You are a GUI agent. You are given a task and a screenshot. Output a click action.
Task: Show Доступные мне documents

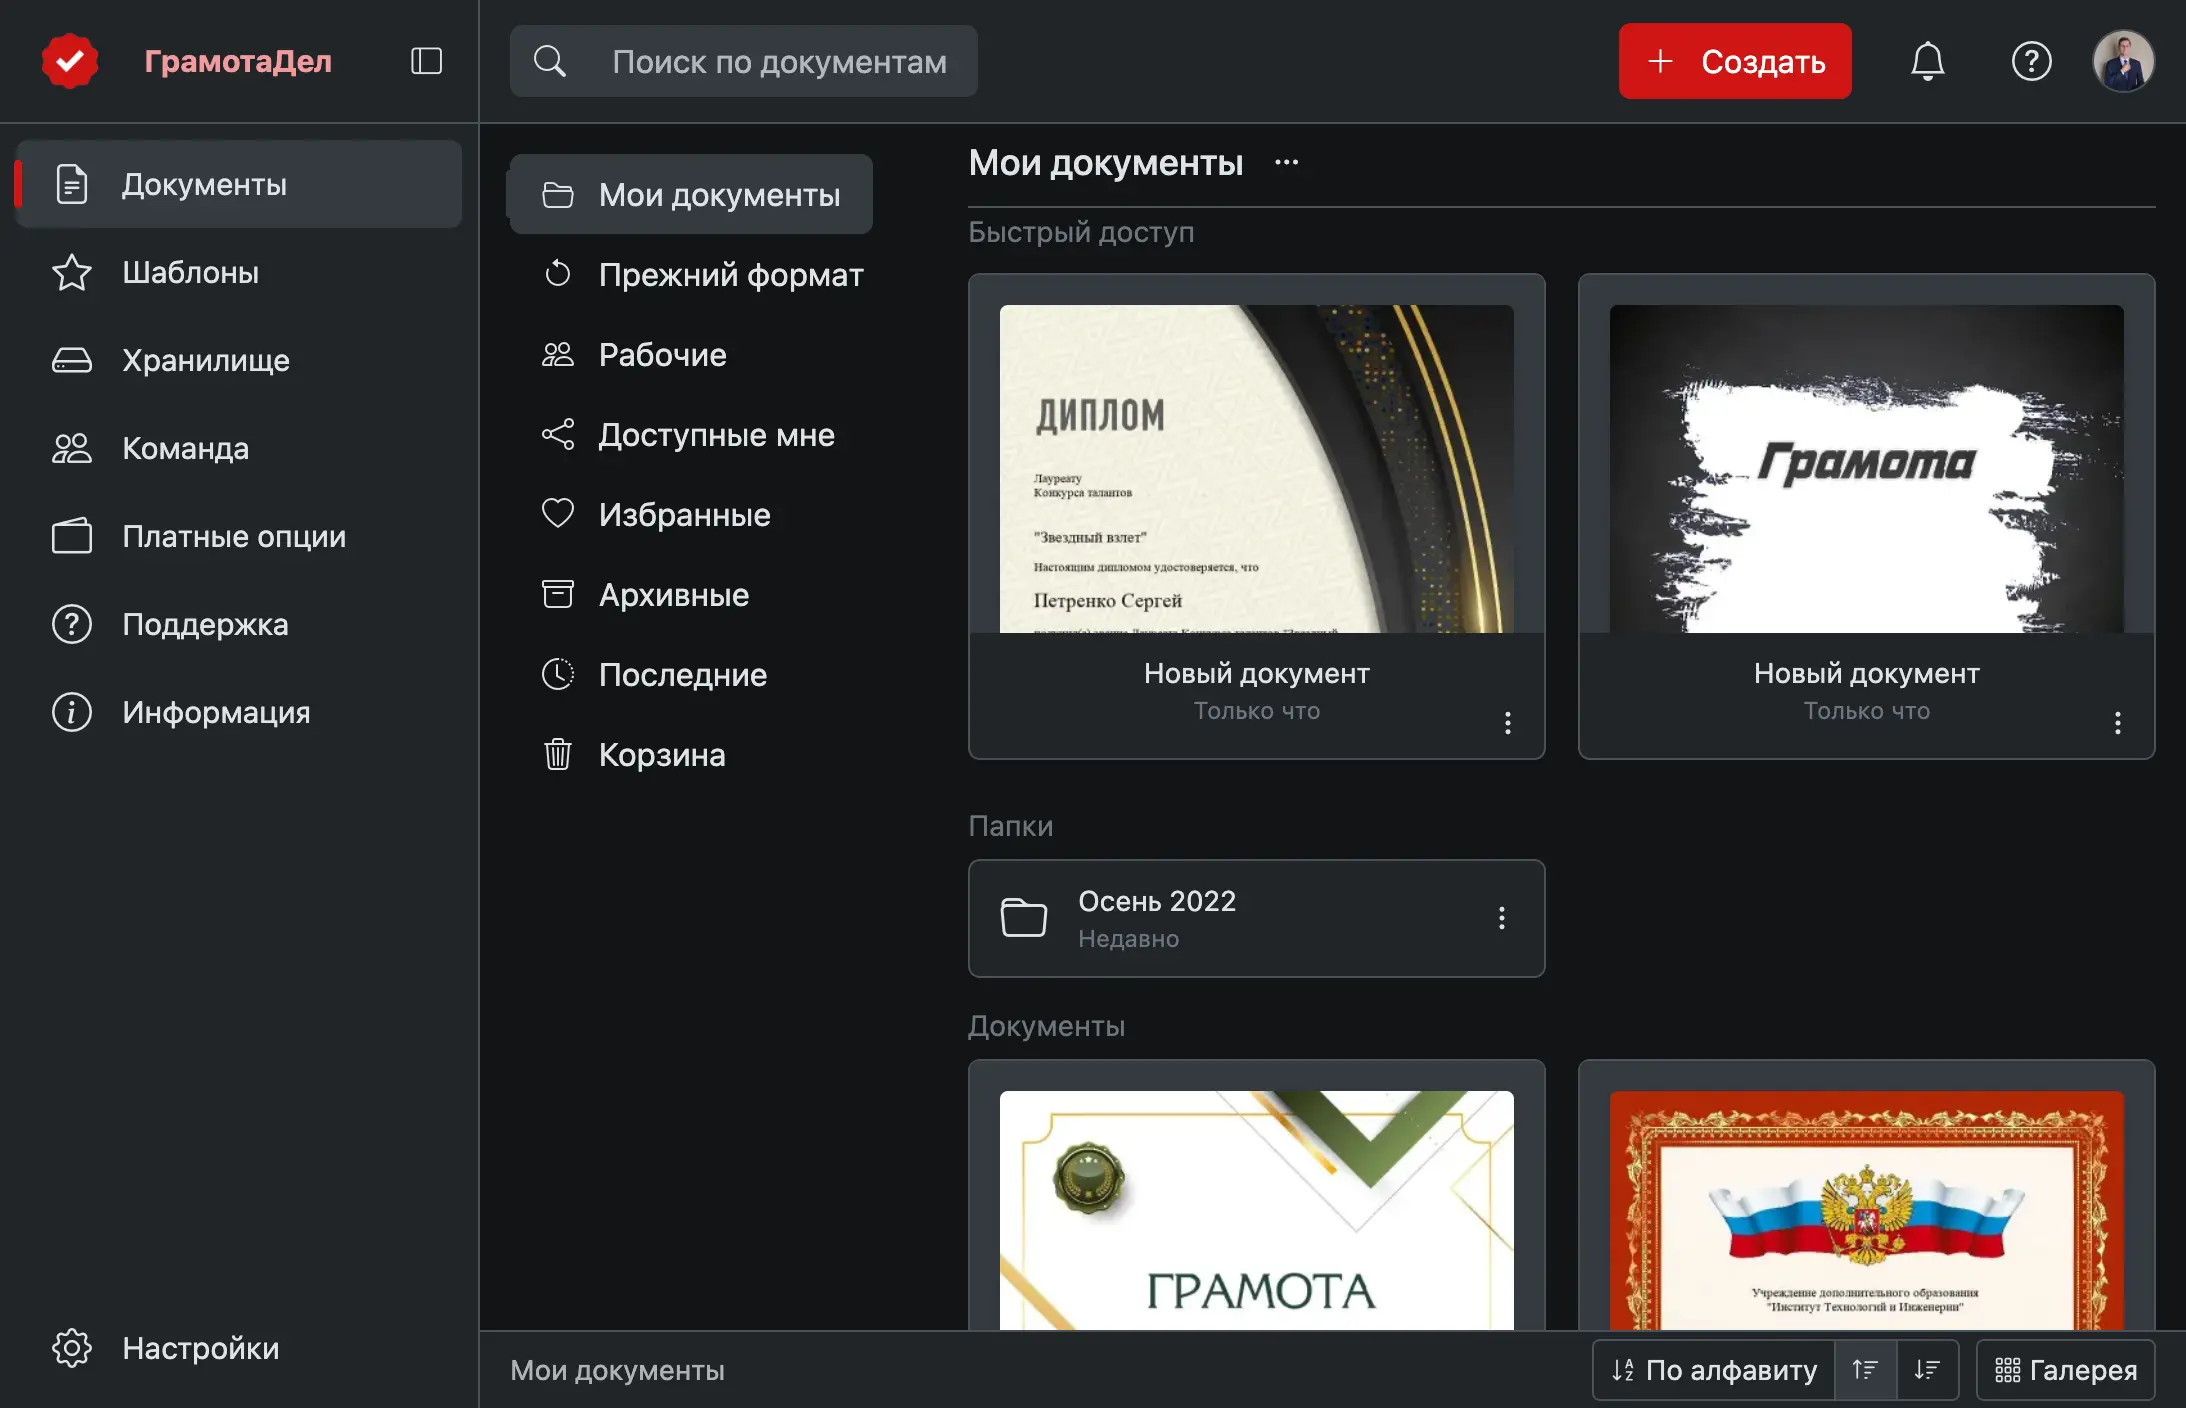click(x=691, y=434)
